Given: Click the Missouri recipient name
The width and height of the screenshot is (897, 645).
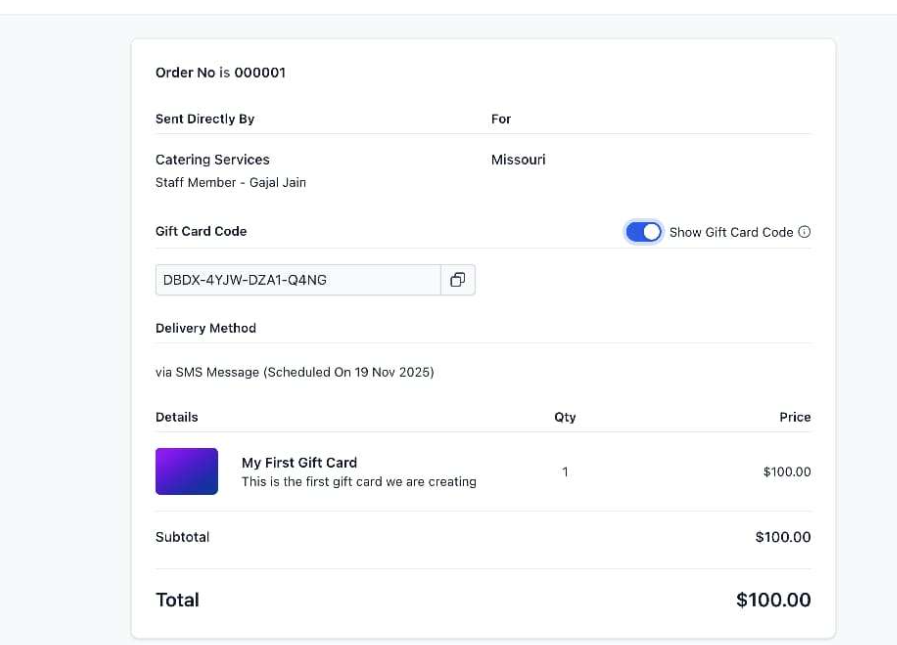Looking at the screenshot, I should click(518, 160).
